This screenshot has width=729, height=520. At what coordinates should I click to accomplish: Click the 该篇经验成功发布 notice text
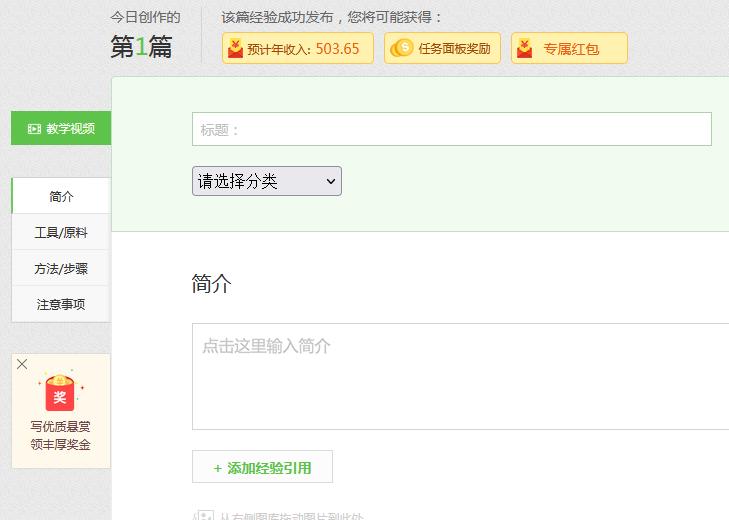click(x=331, y=17)
